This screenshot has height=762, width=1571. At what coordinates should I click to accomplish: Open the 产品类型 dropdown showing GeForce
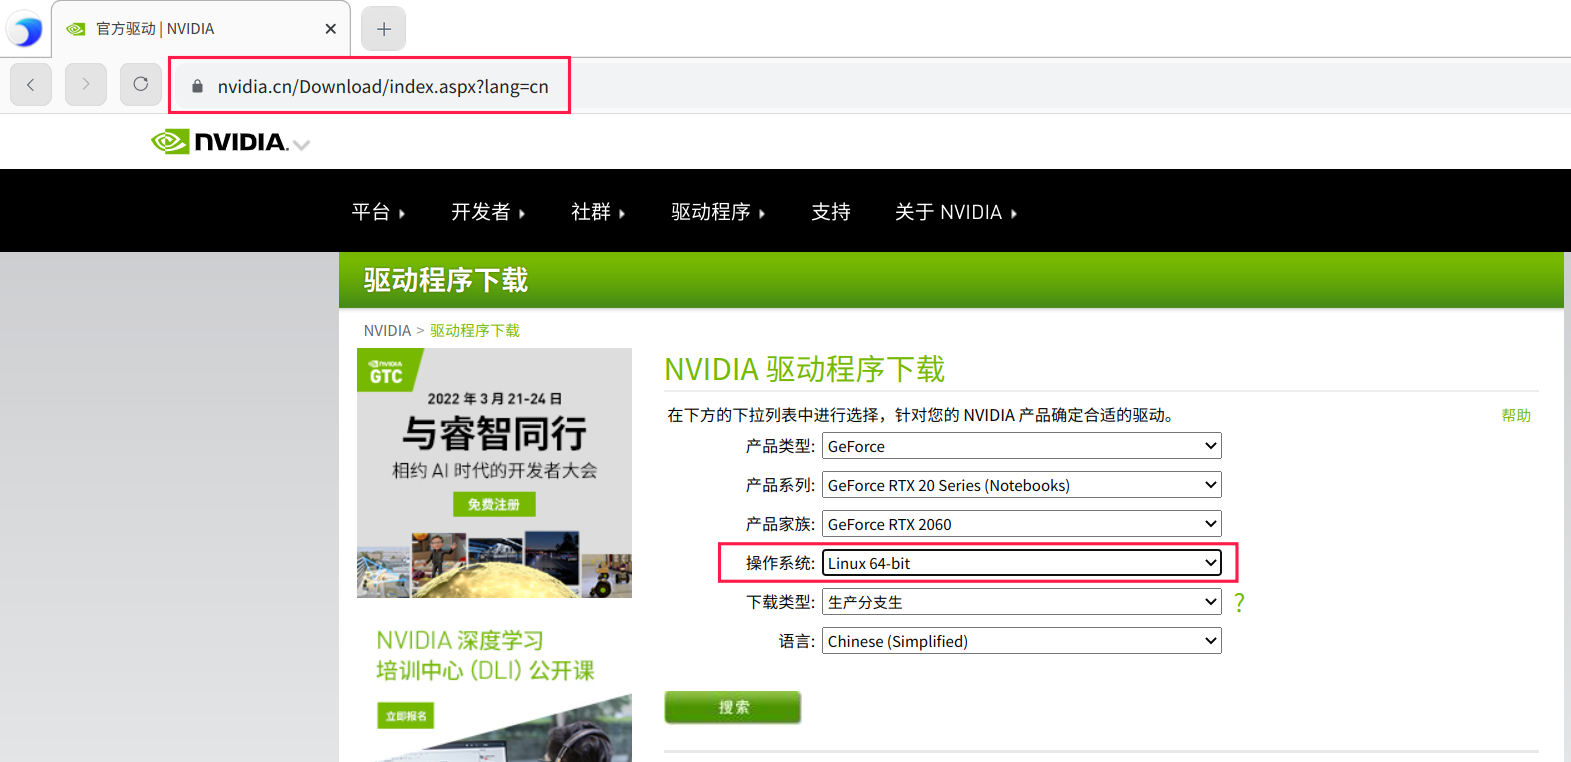[1021, 446]
